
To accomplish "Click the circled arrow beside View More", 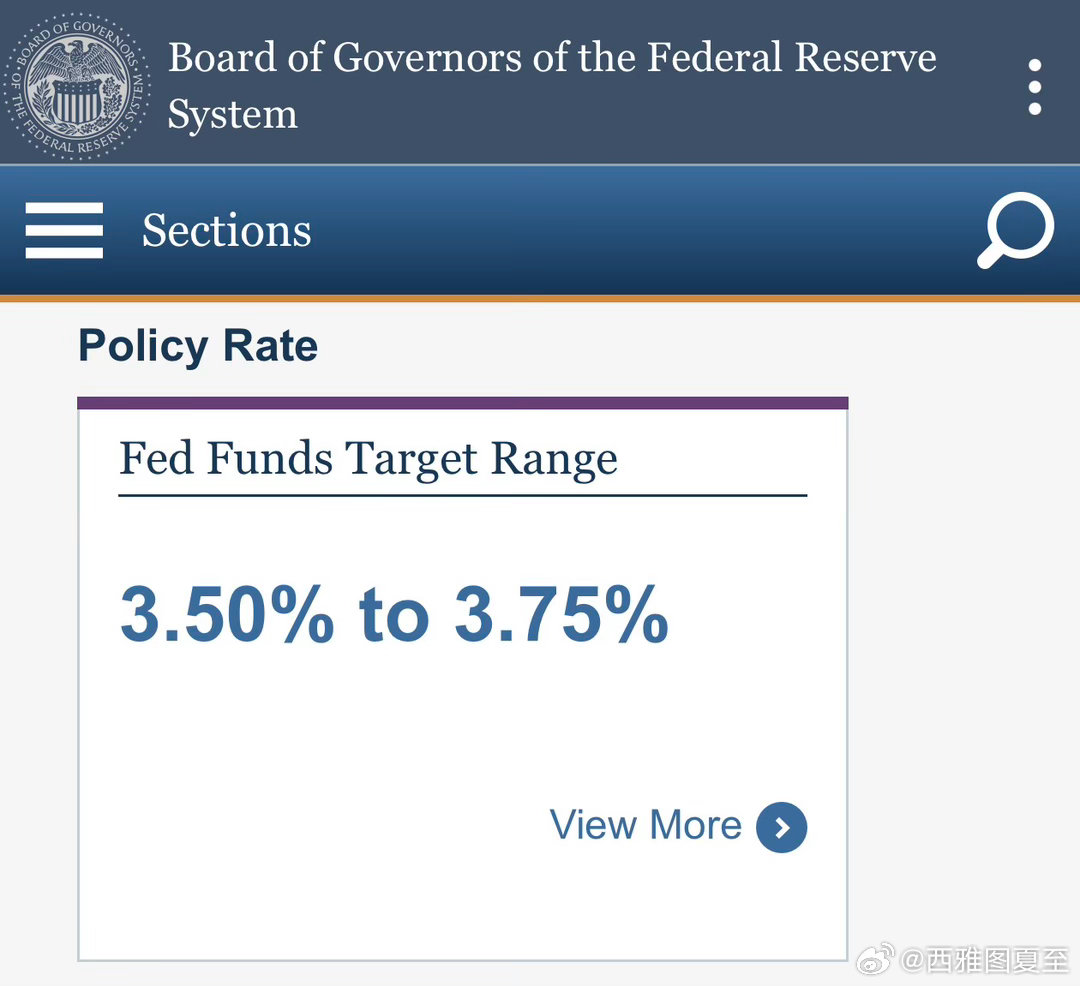I will click(x=781, y=827).
